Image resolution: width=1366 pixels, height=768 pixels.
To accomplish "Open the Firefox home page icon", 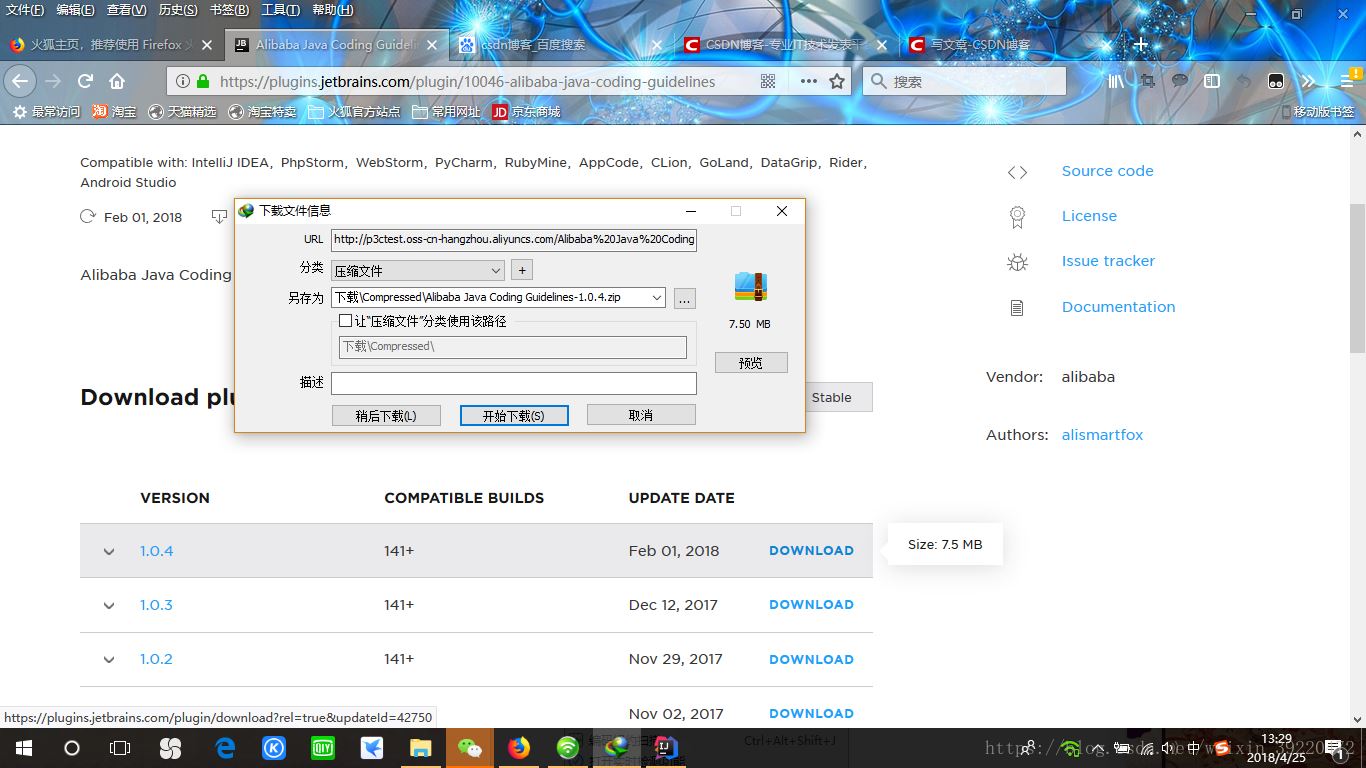I will [117, 81].
